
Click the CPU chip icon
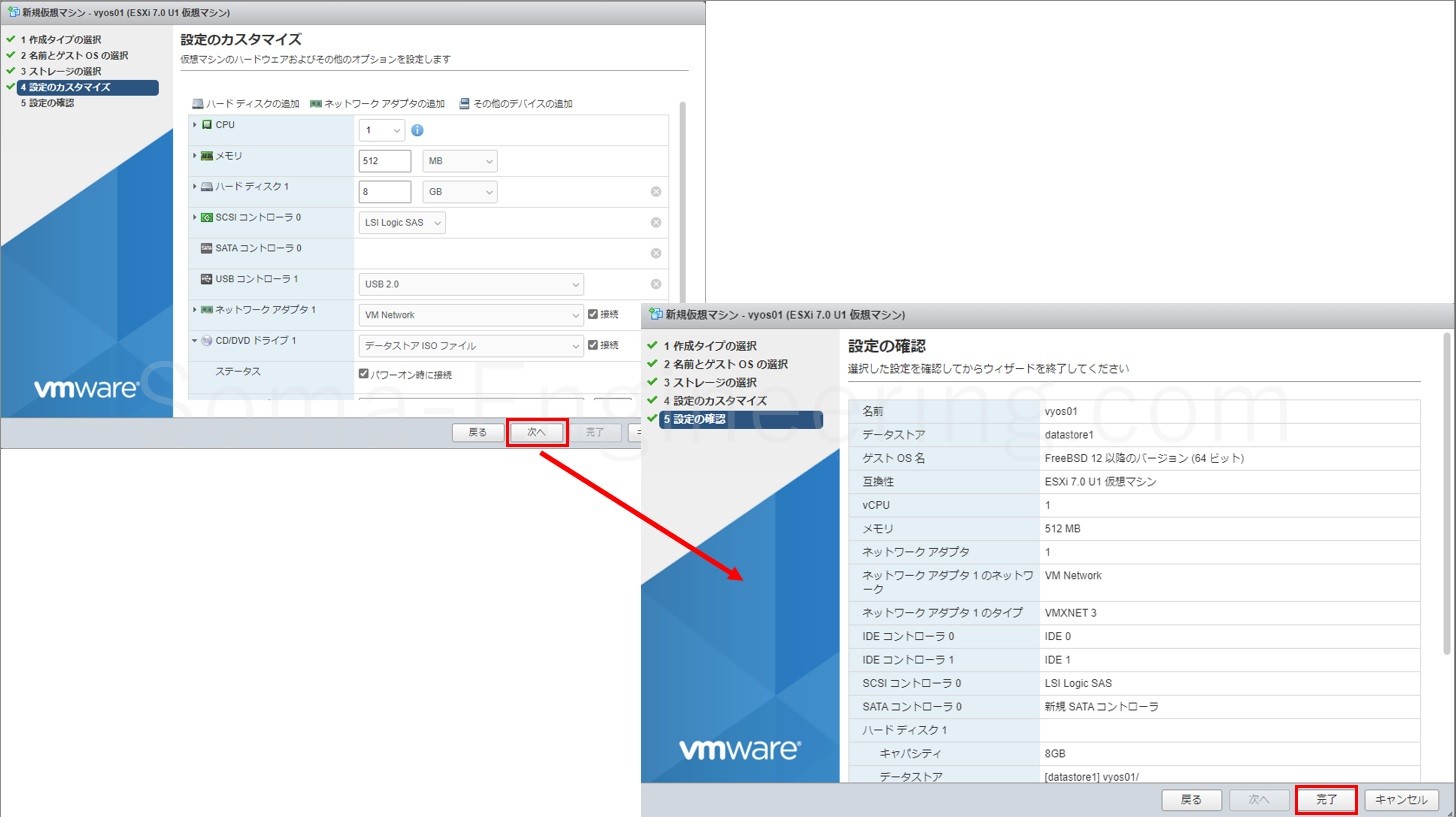click(x=207, y=125)
